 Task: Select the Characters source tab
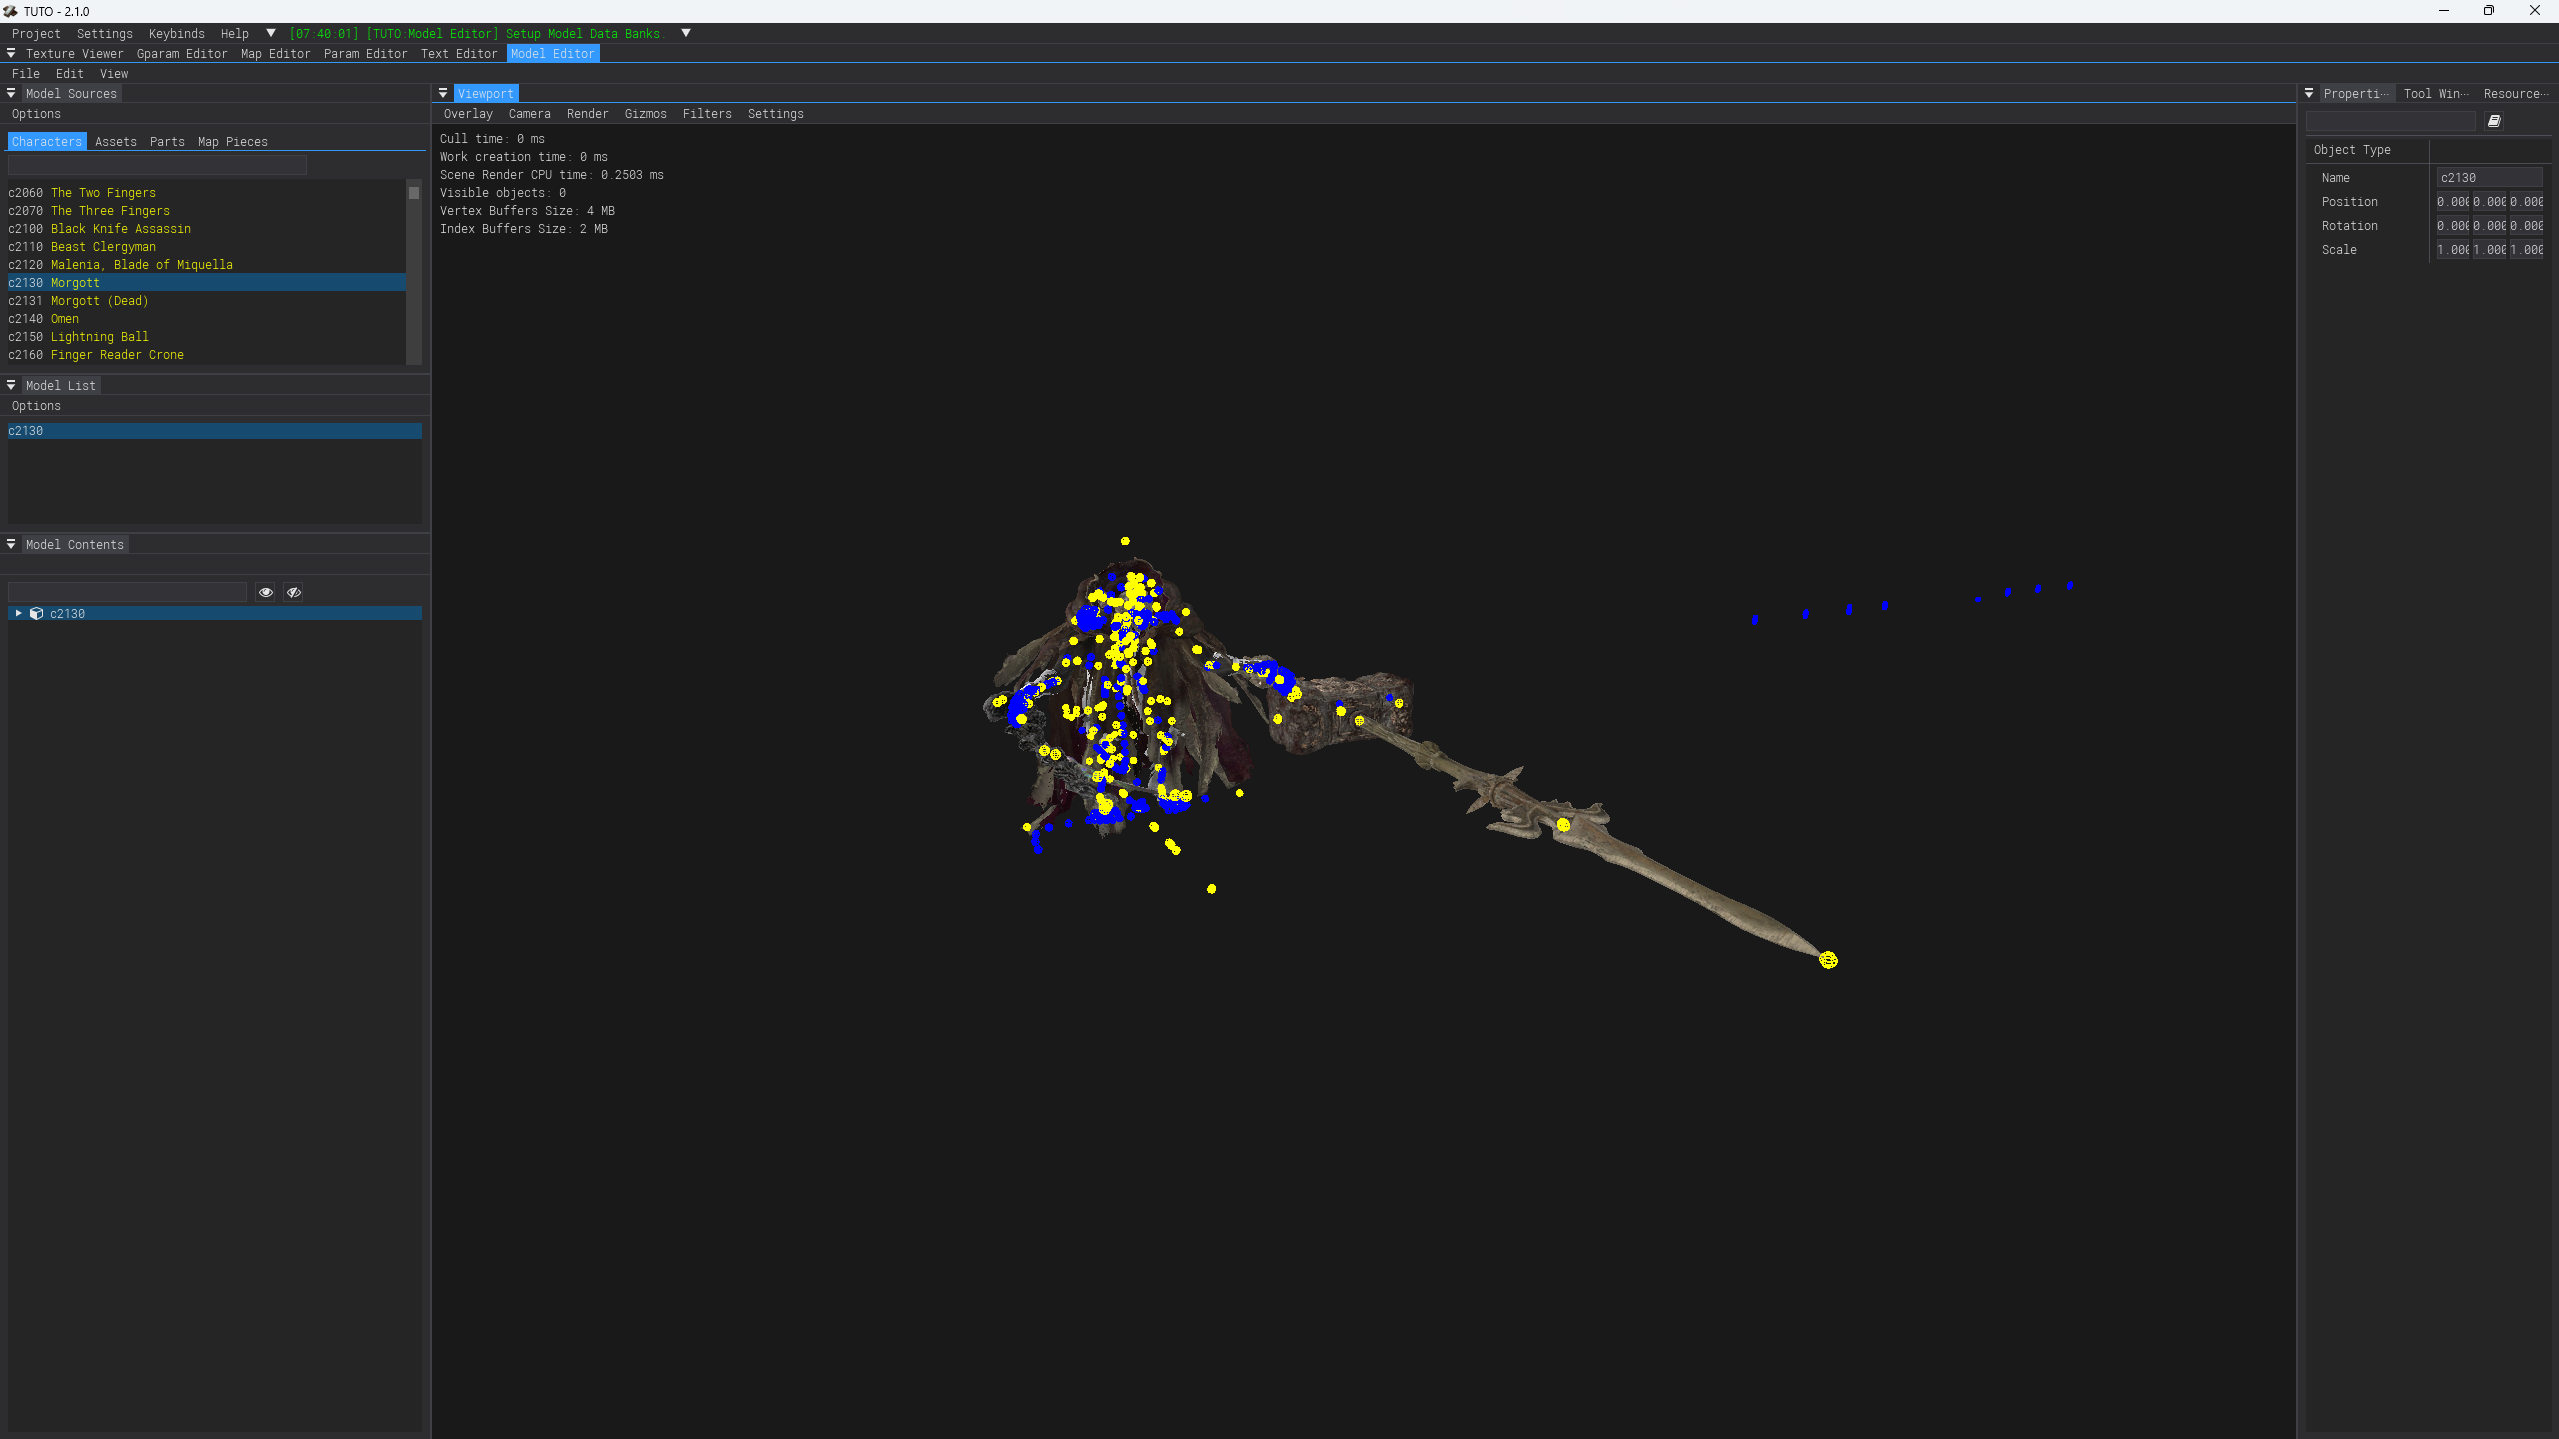[x=47, y=141]
